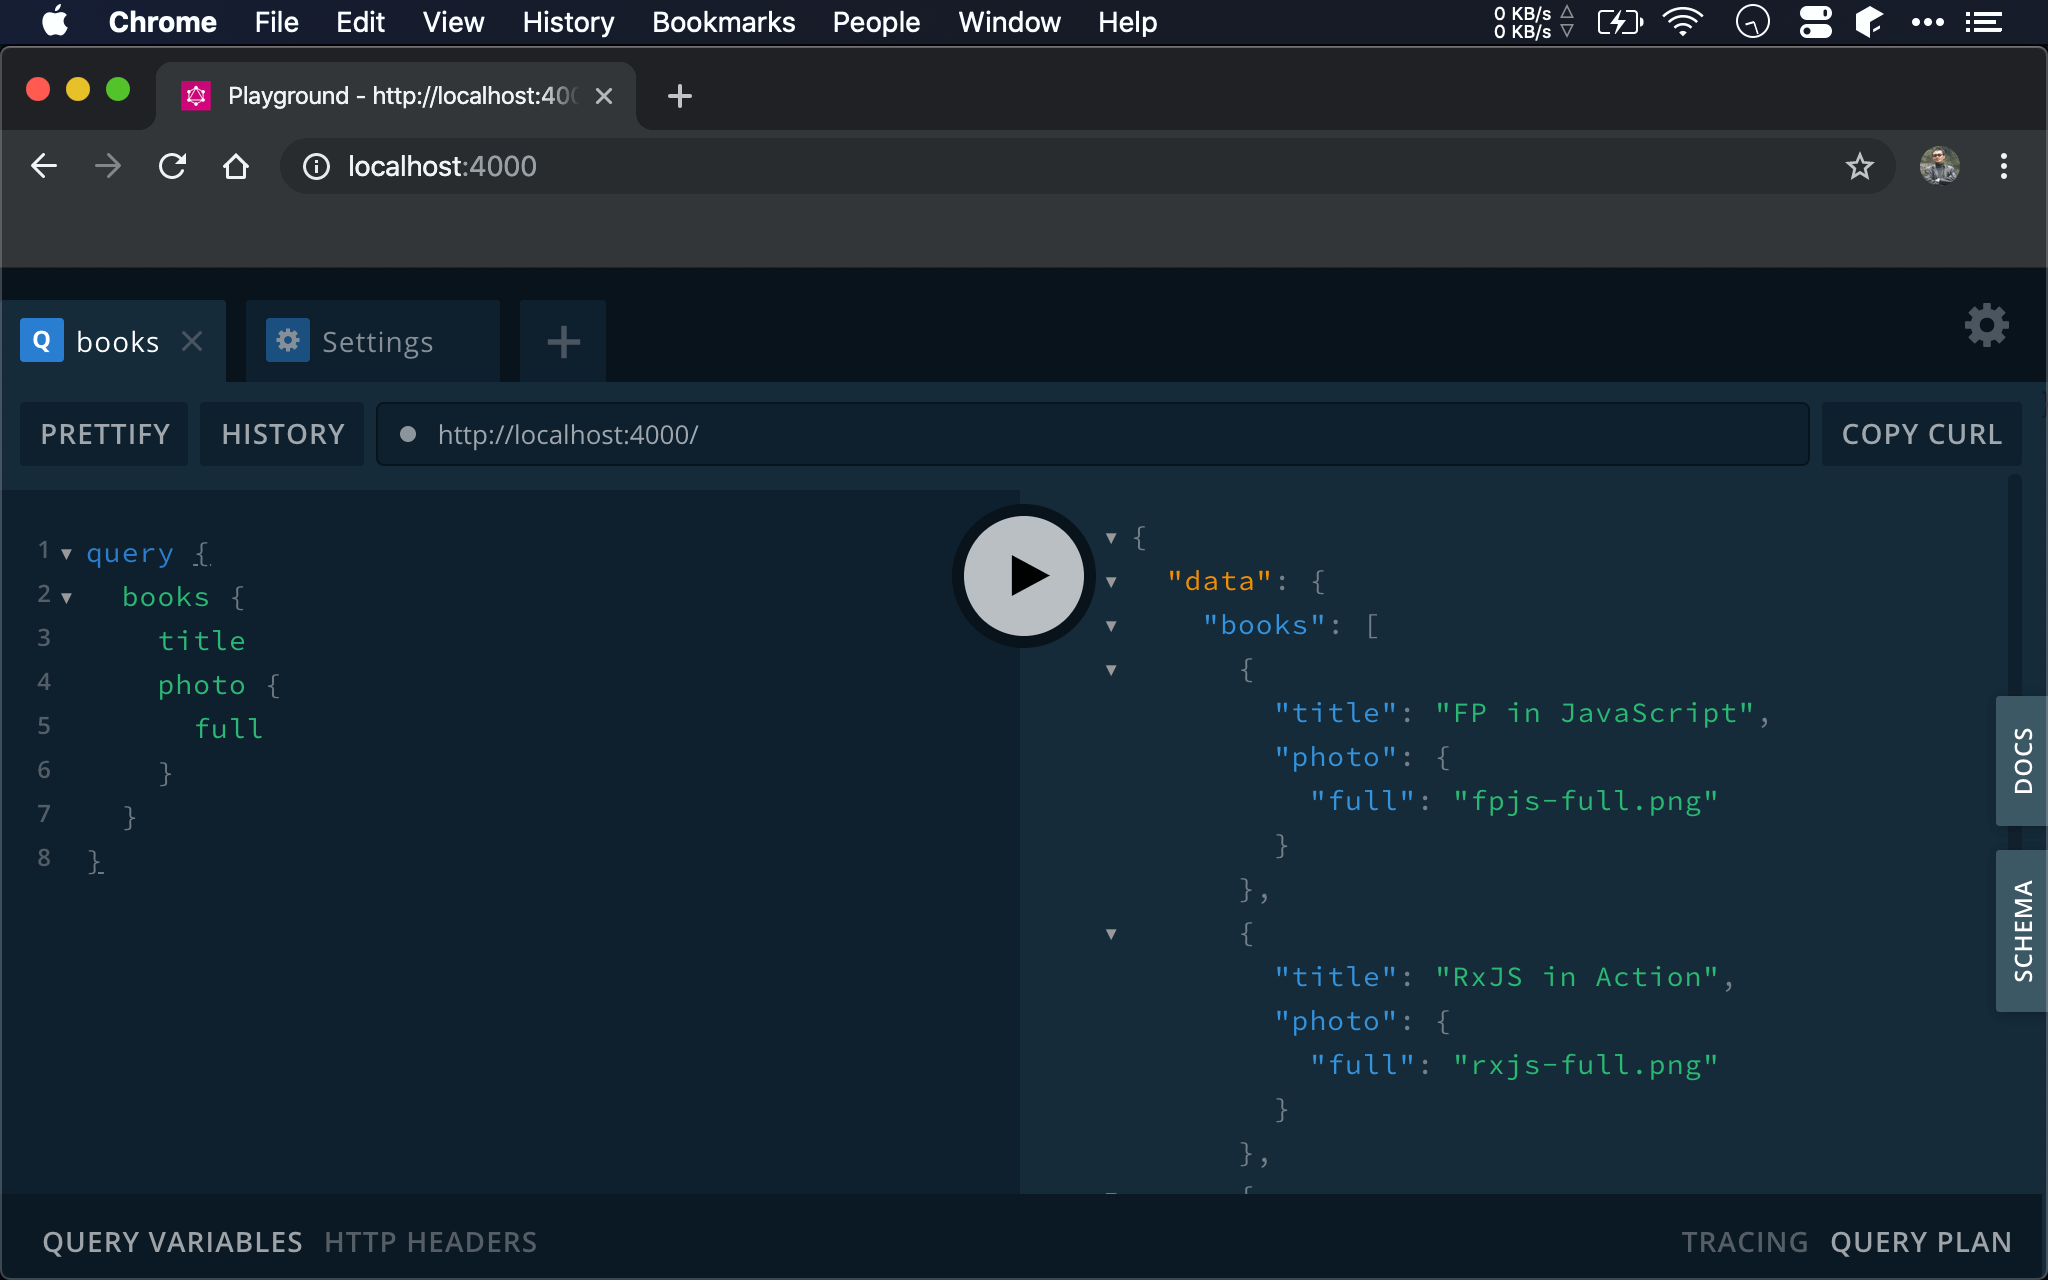The width and height of the screenshot is (2048, 1280).
Task: Open a new Chrome tab
Action: point(680,96)
